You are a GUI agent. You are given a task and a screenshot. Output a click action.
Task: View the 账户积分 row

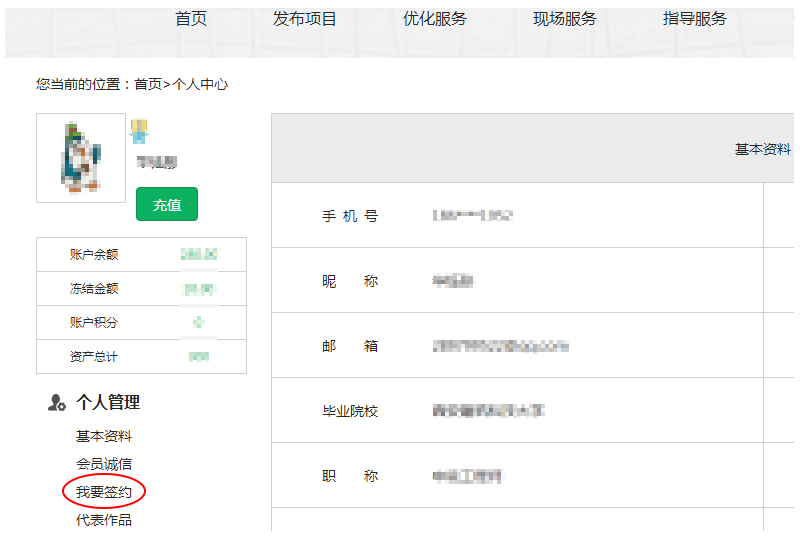point(141,323)
